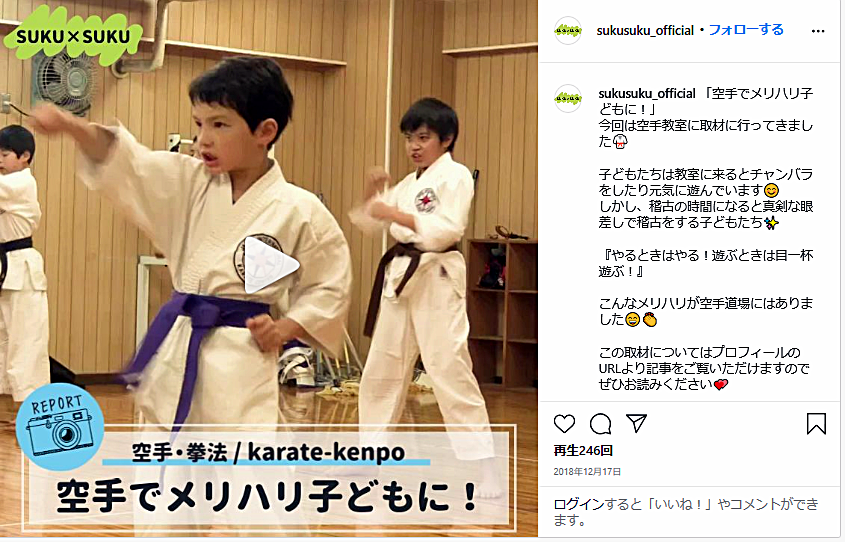Like the post with the heart icon
This screenshot has height=542, width=845.
(x=564, y=423)
